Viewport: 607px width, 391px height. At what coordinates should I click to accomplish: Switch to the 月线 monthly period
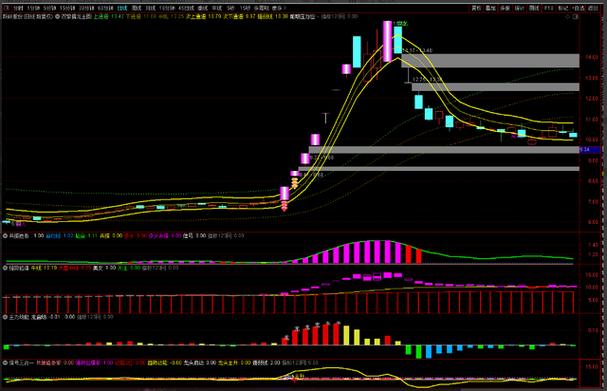pos(150,8)
